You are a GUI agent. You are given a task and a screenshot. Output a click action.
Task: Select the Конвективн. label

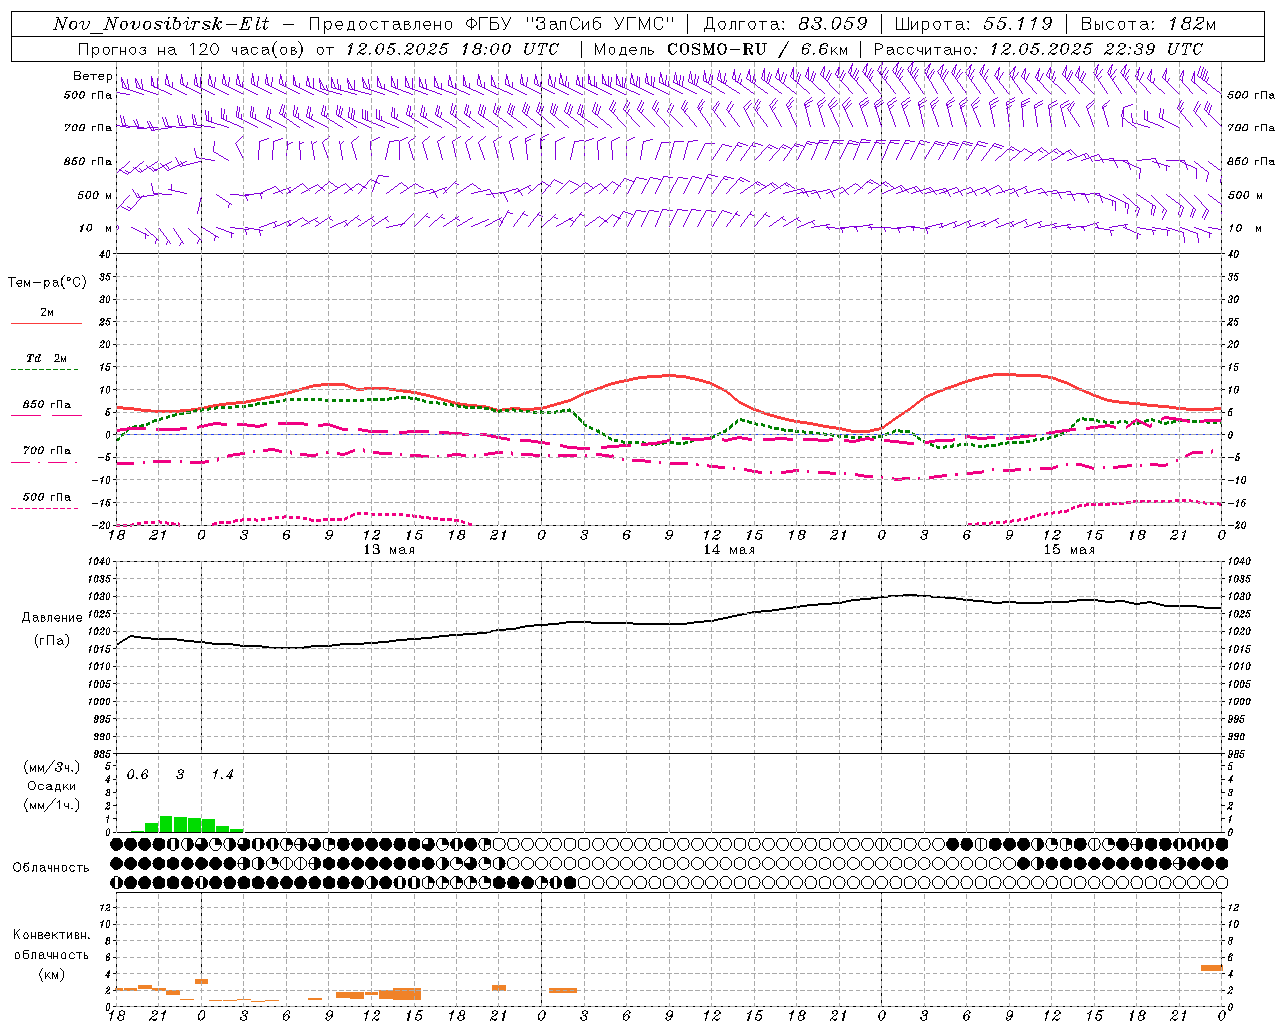pos(51,935)
